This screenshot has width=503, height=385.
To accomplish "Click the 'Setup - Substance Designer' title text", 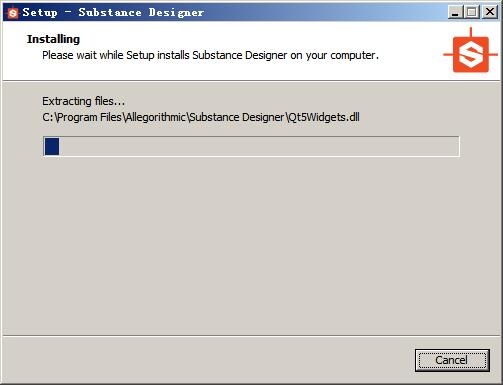I will tap(113, 13).
